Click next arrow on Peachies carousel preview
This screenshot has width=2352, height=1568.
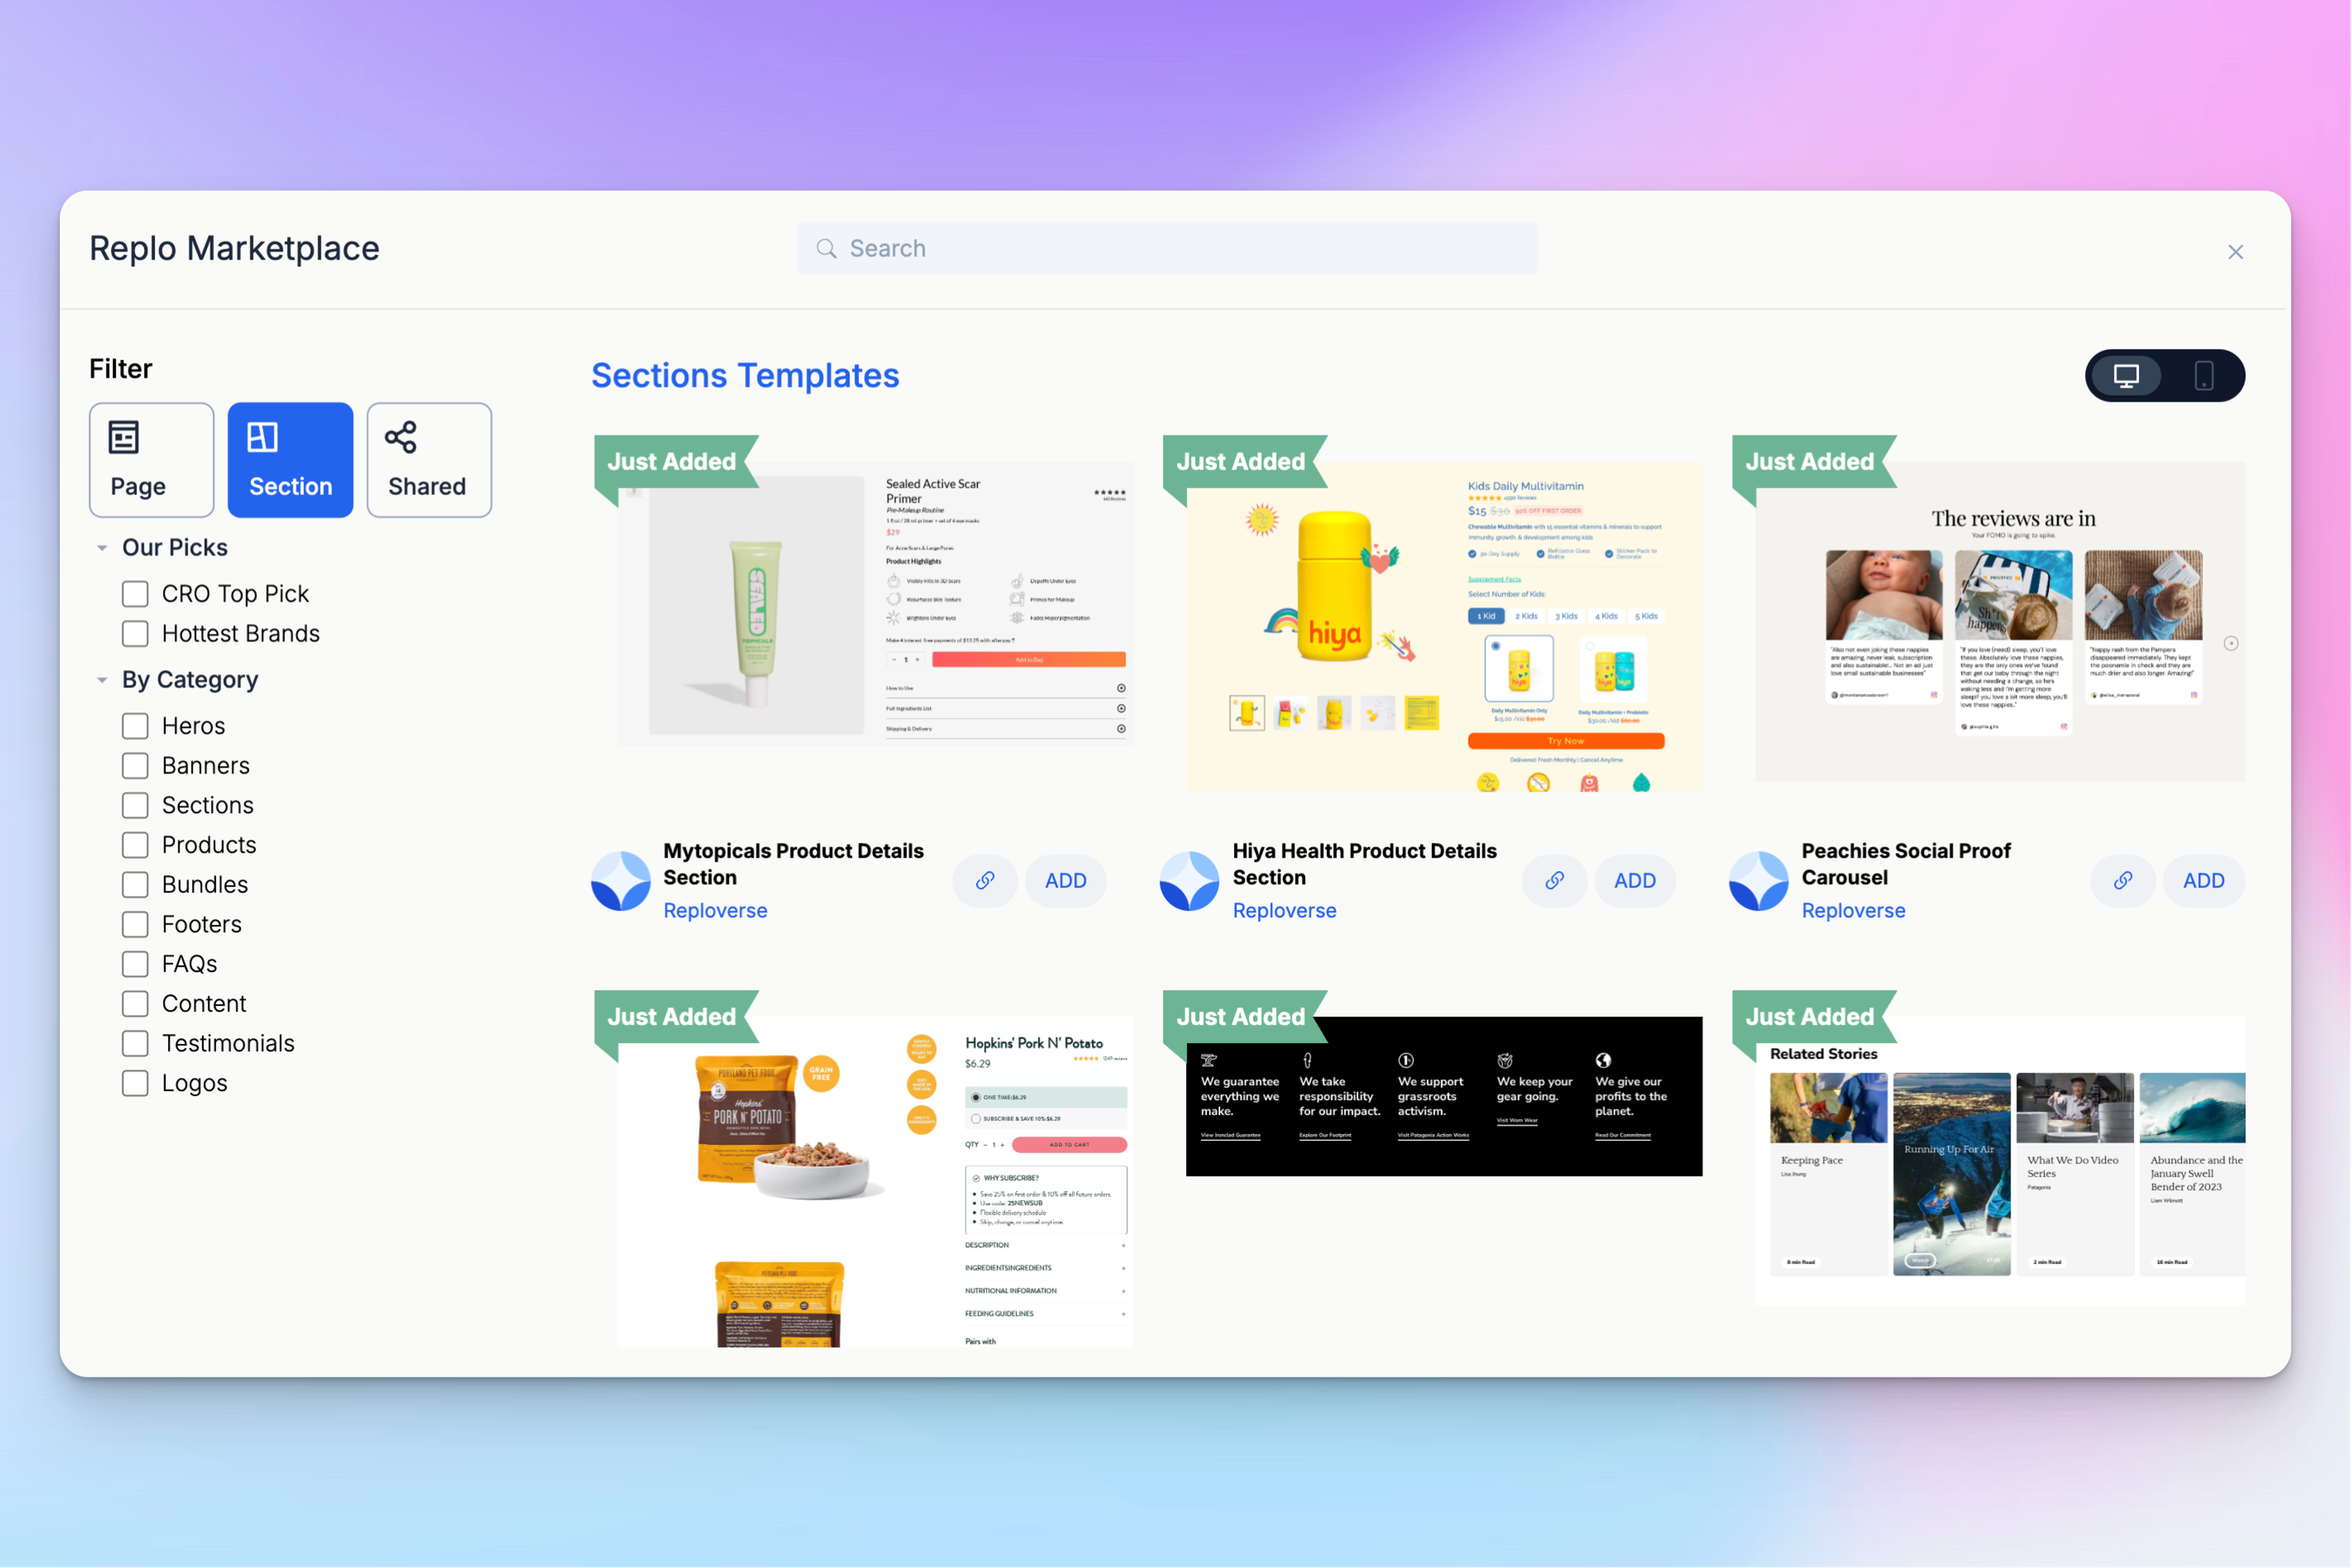[2230, 643]
